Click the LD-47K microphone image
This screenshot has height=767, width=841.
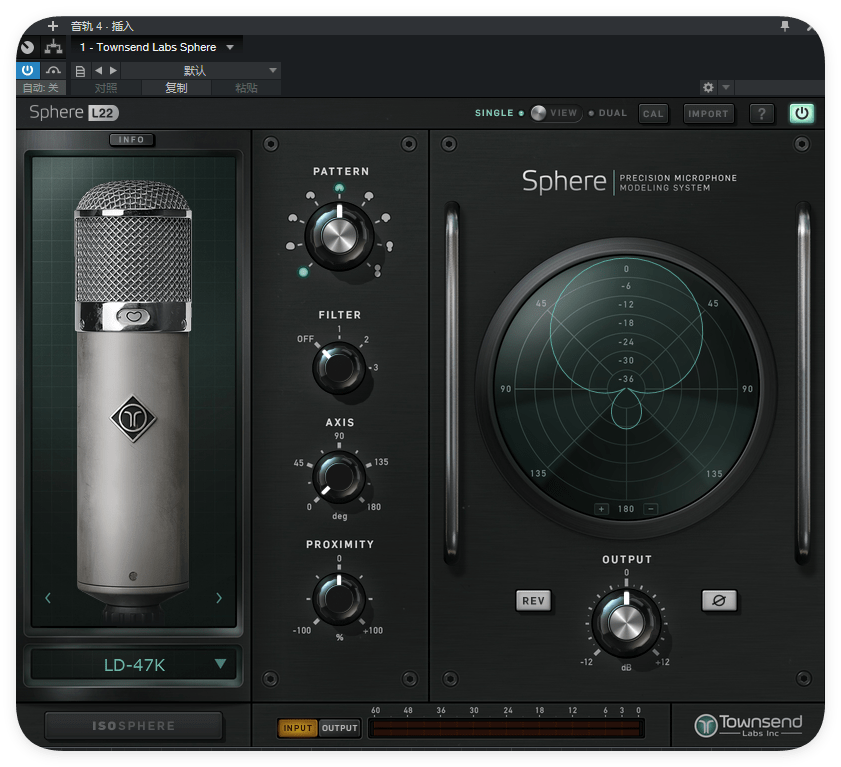pos(133,400)
